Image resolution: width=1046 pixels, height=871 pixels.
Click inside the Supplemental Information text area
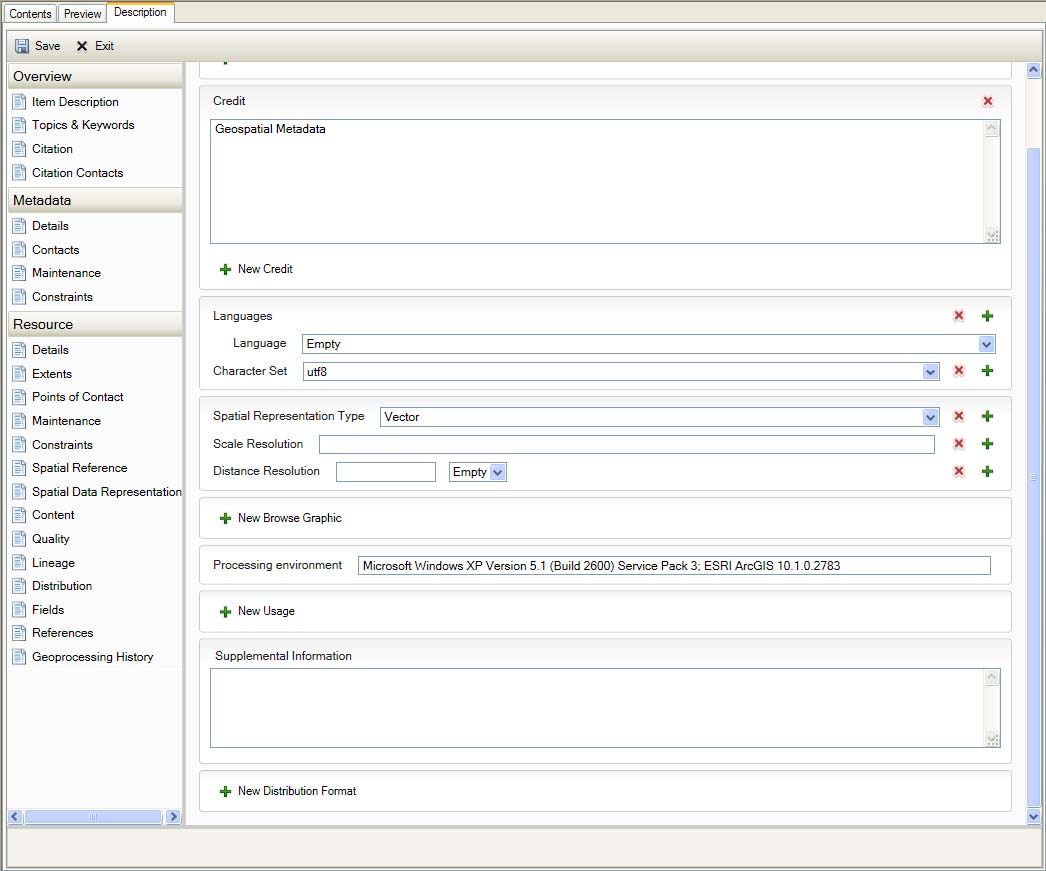[600, 705]
